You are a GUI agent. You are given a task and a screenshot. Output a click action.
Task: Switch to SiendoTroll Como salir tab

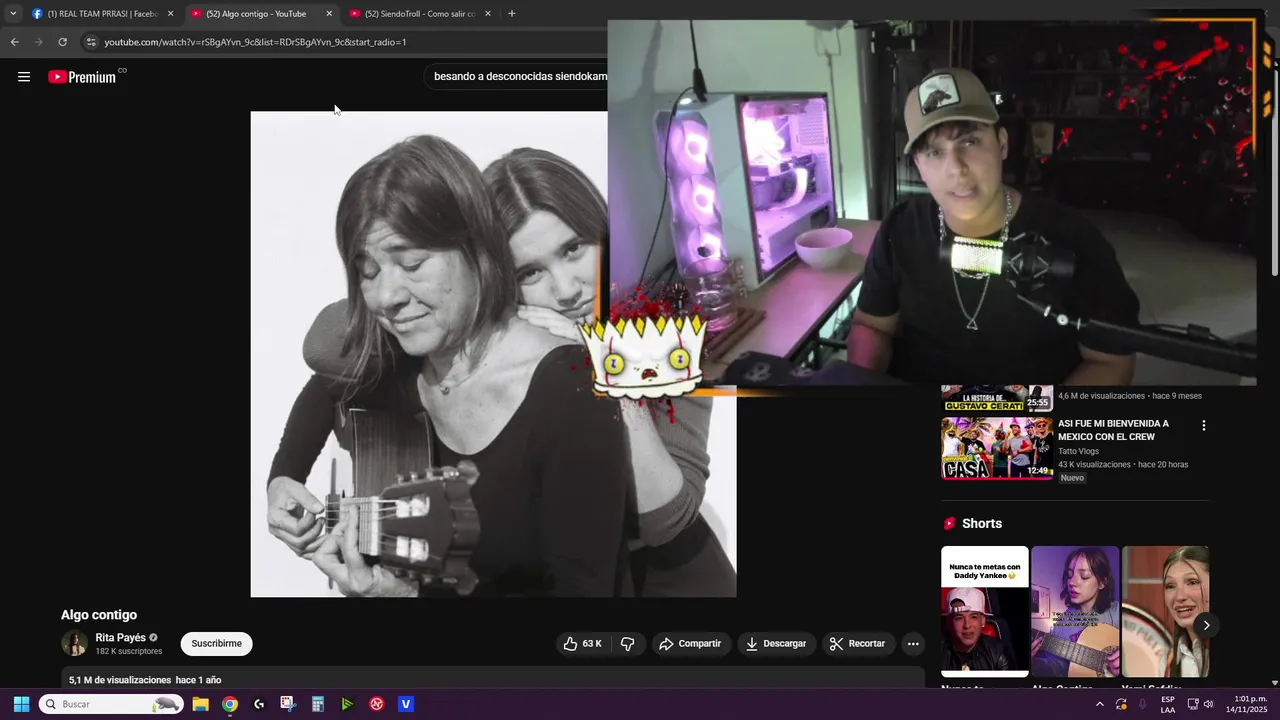(x=420, y=14)
